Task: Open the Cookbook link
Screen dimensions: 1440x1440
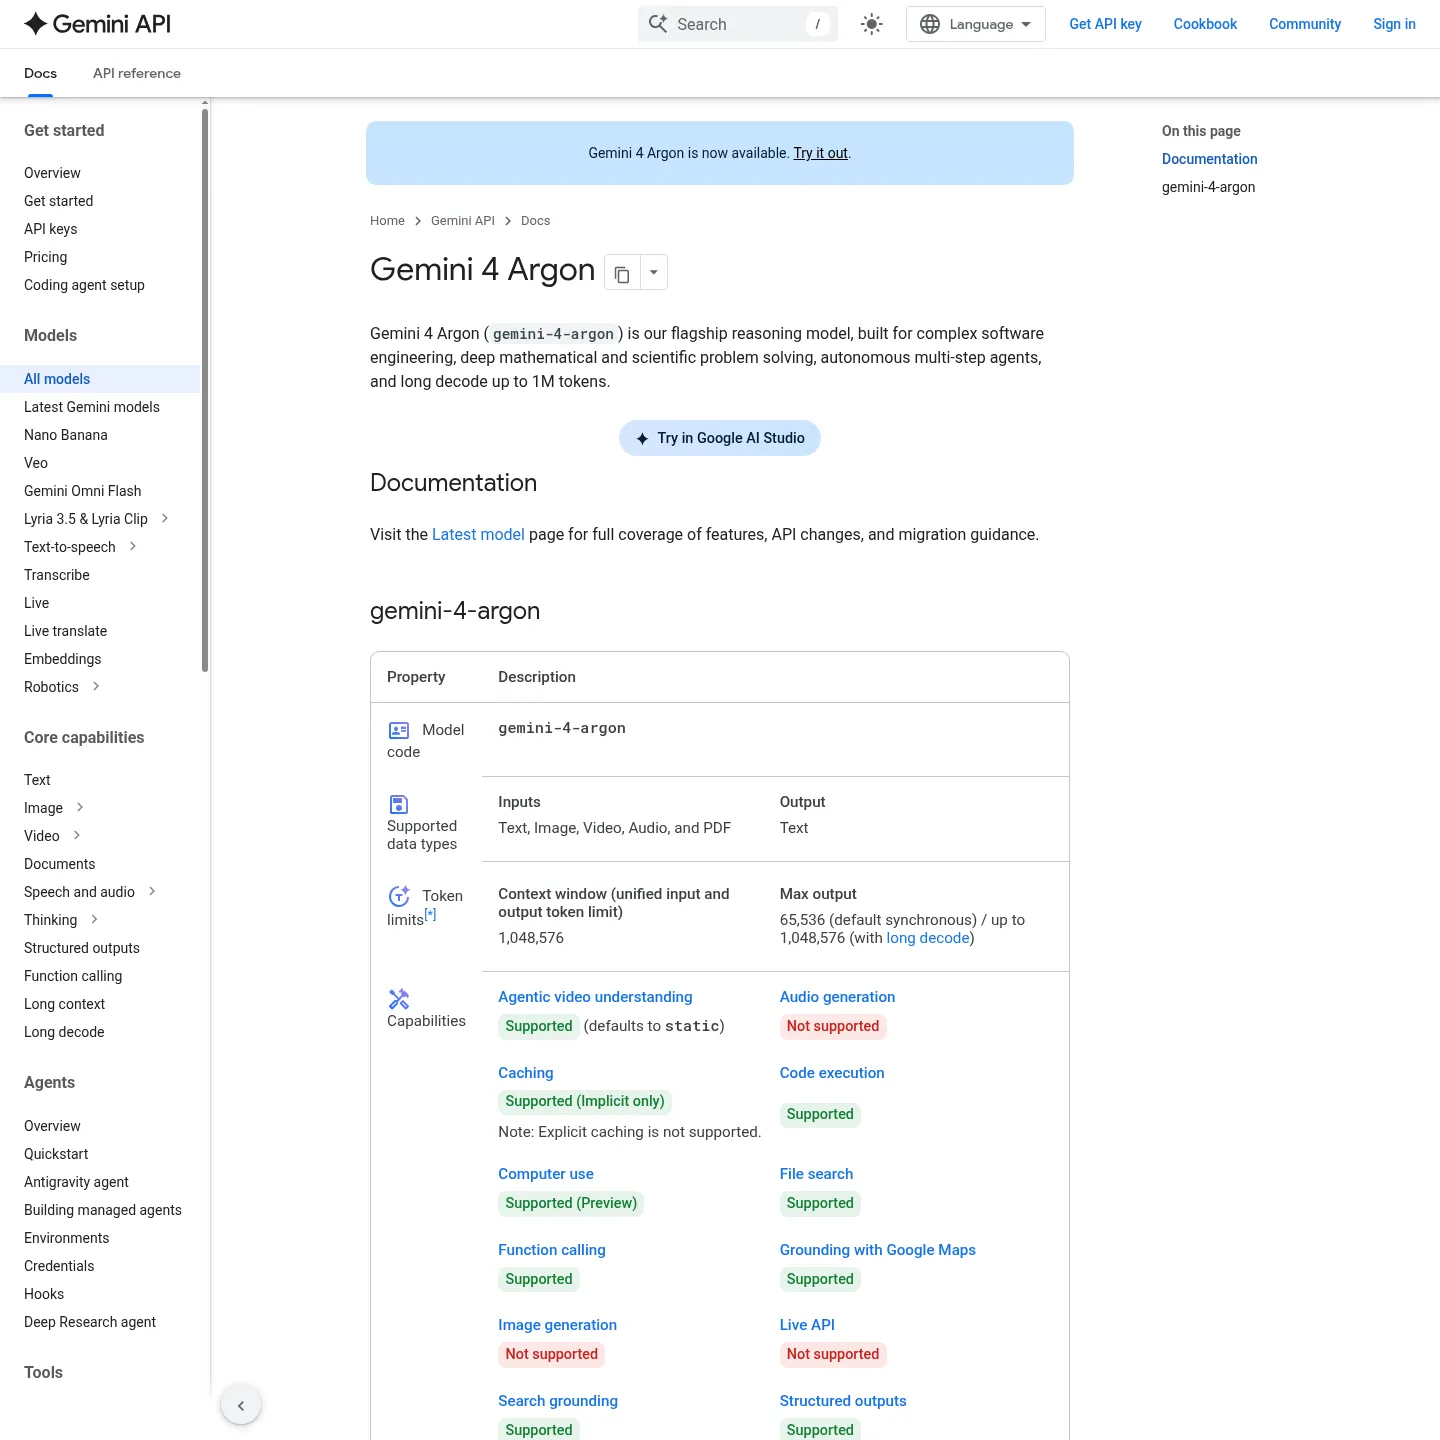Action: [1205, 24]
